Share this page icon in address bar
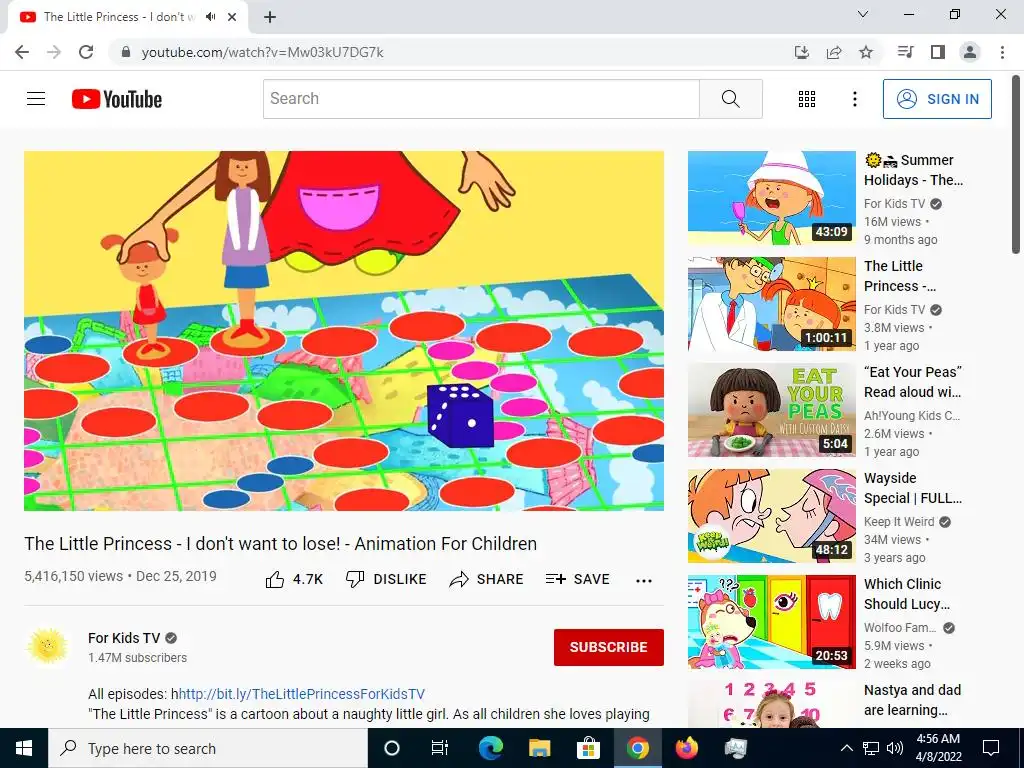 tap(834, 52)
